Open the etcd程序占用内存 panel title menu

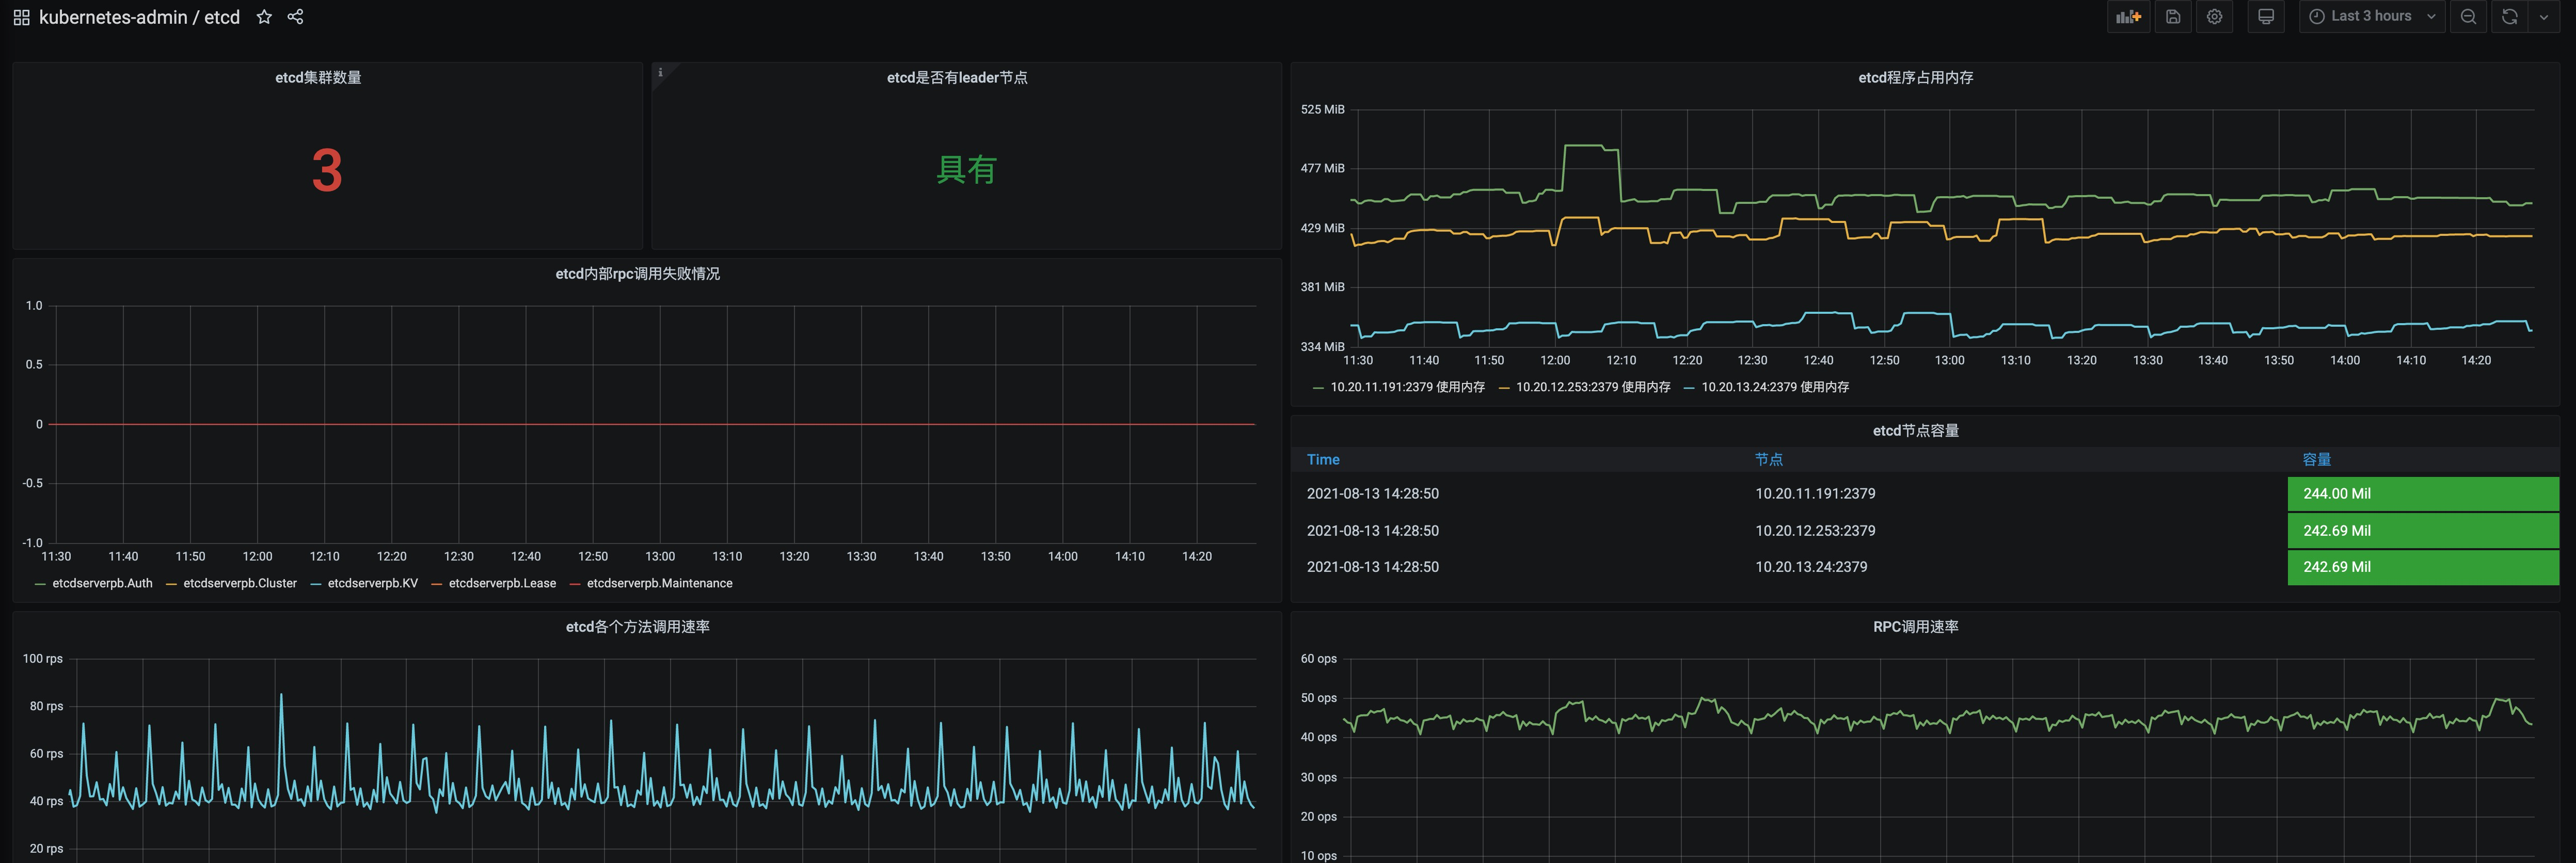[x=1915, y=77]
